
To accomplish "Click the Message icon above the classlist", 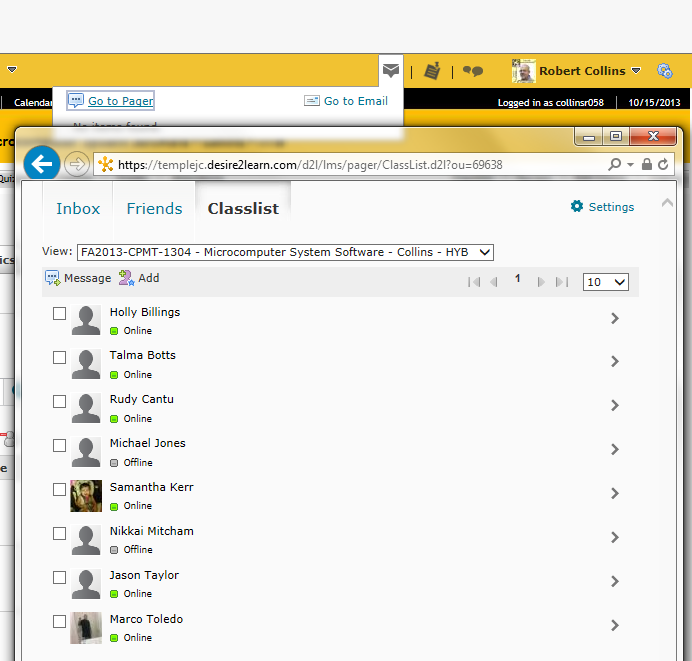I will (x=53, y=278).
